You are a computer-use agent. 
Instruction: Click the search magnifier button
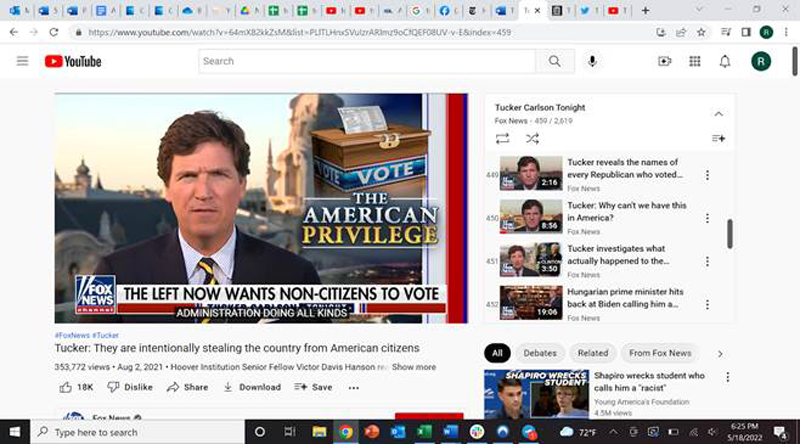(x=555, y=61)
